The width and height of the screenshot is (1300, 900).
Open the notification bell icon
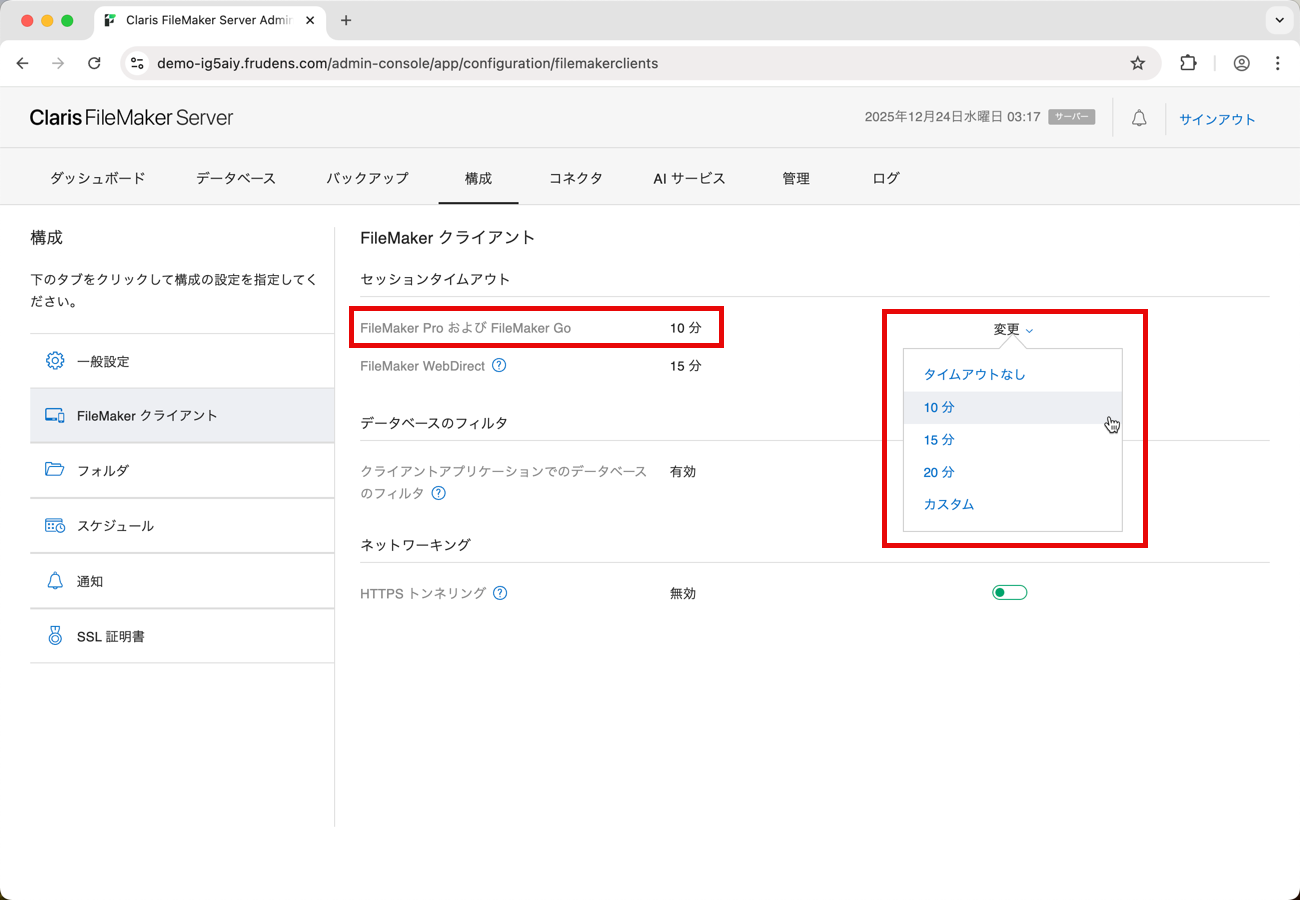point(1139,118)
